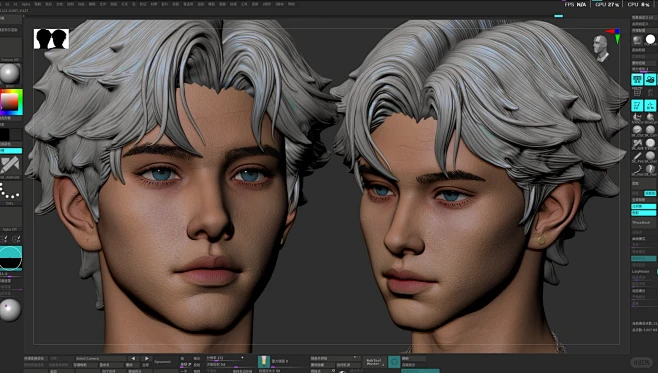Pick a hue in the rainbow color picker
Viewport: 658px width, 373px height.
click(11, 102)
